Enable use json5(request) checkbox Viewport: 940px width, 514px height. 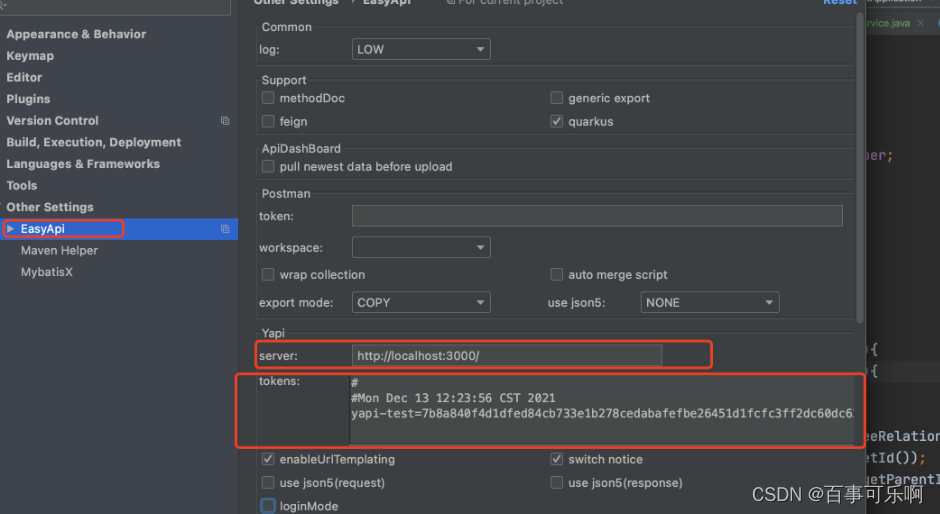pos(268,482)
